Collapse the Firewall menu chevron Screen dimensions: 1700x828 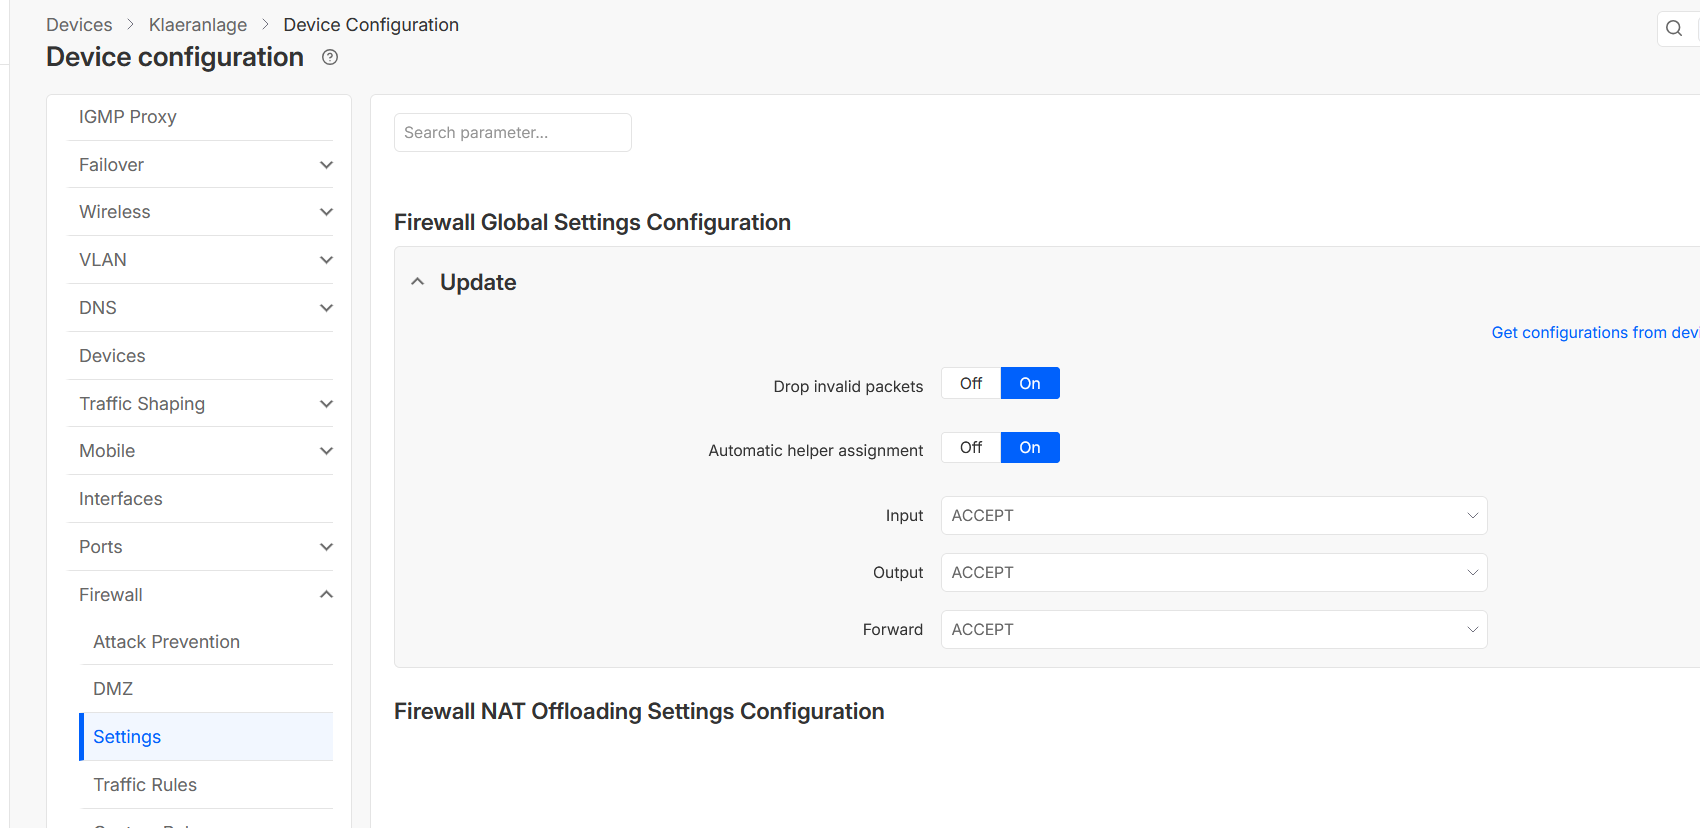326,595
